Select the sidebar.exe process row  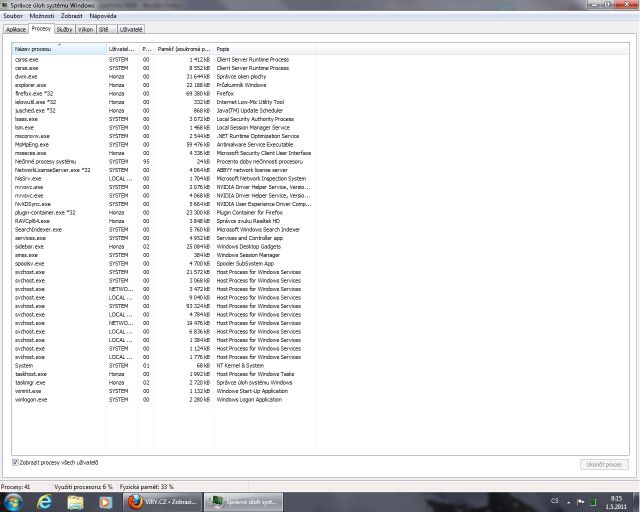coord(163,247)
